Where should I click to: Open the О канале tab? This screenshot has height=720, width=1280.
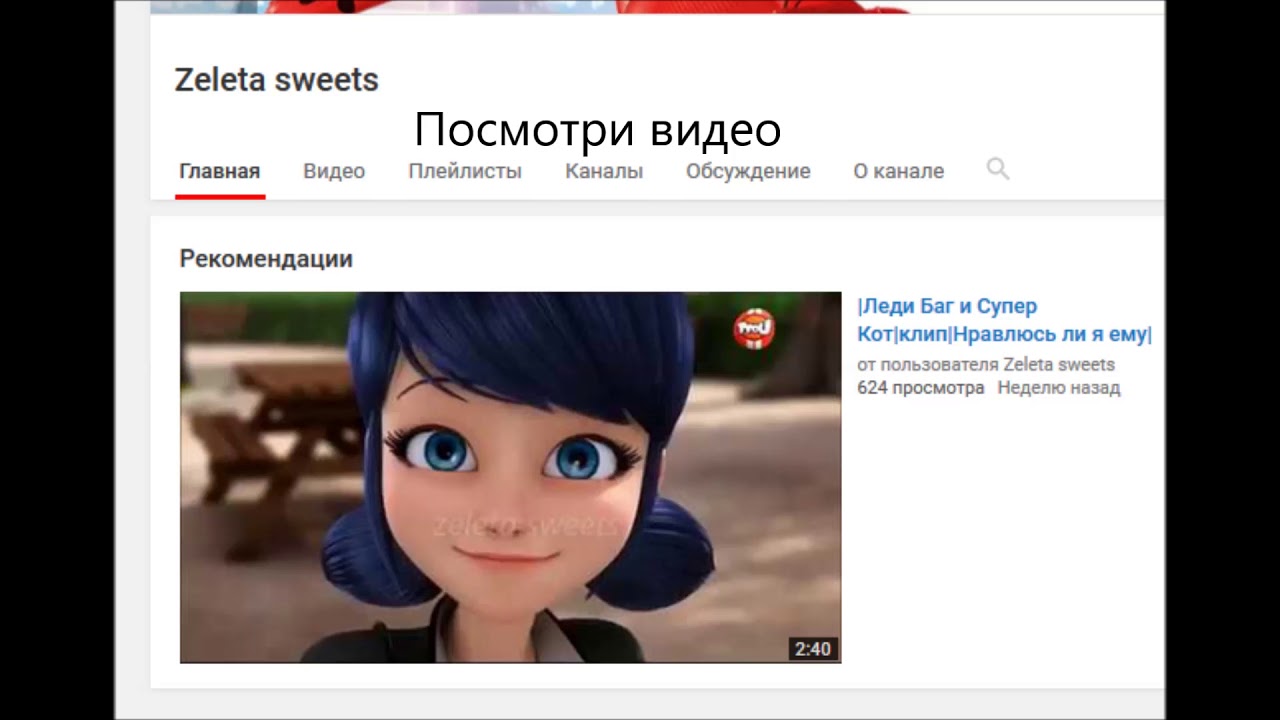(x=898, y=171)
